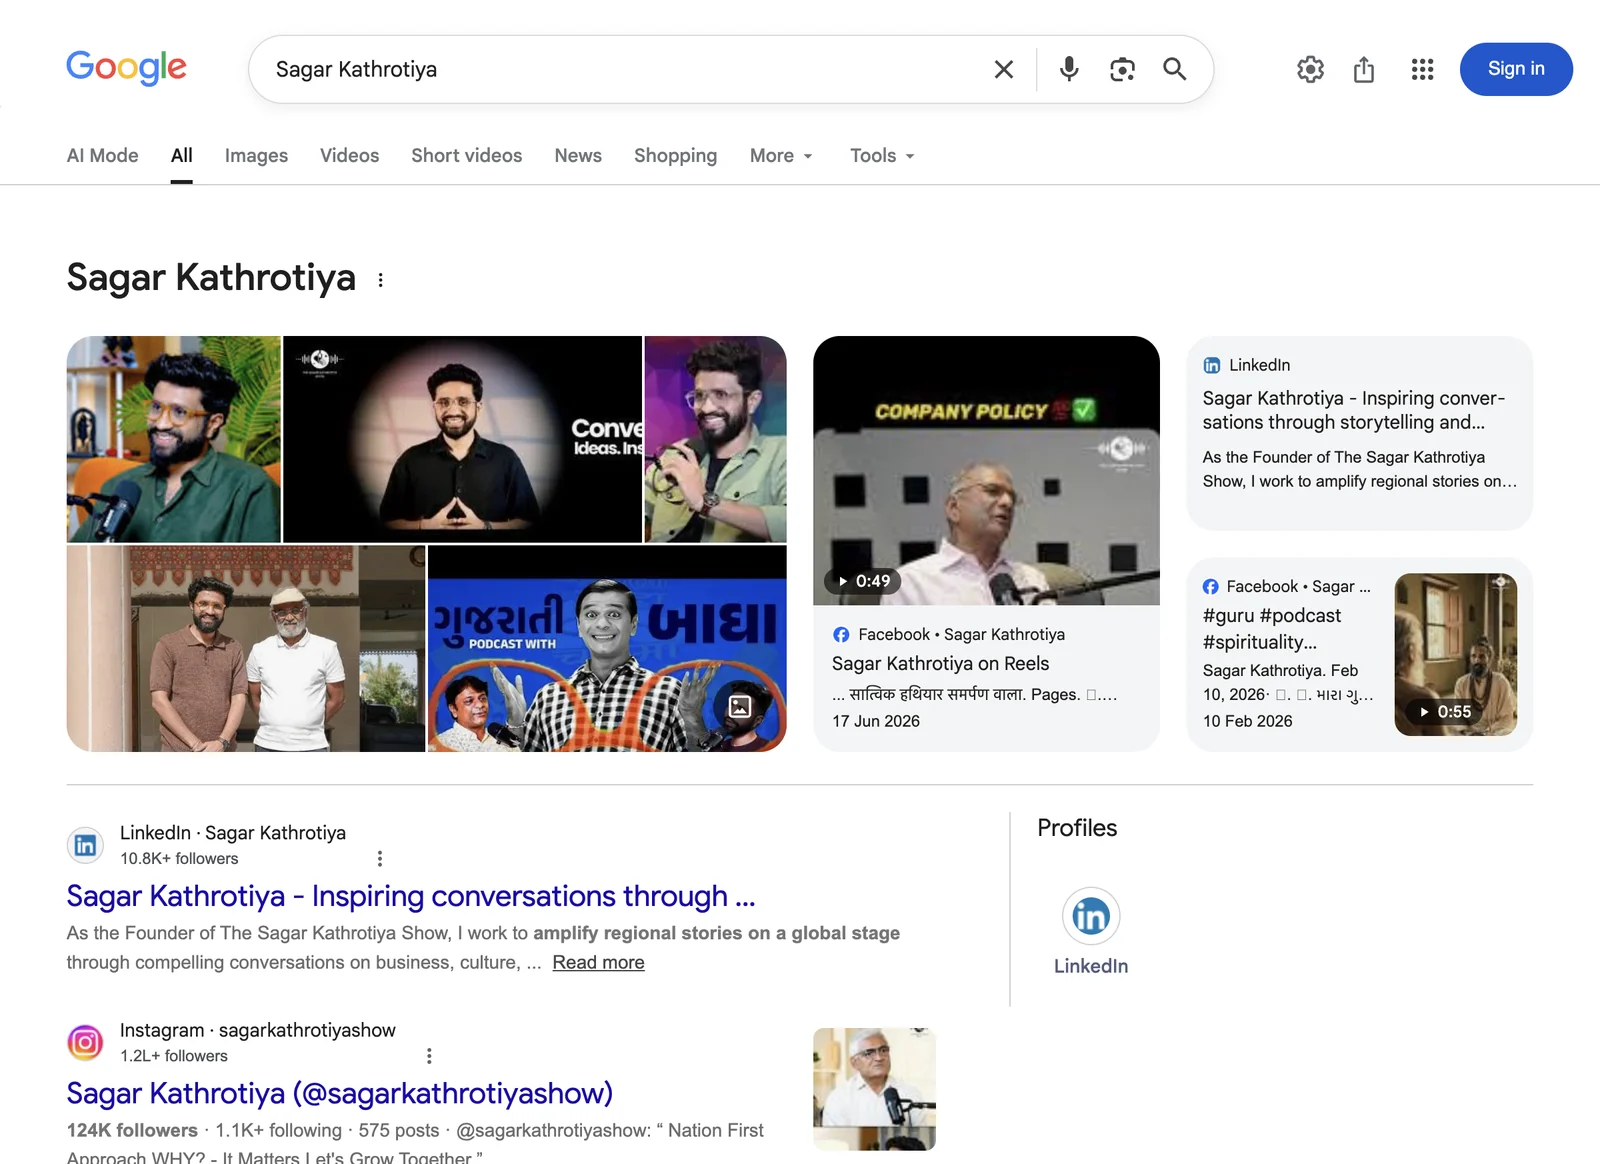Switch to AI Mode tab
Viewport: 1600px width, 1164px height.
point(102,155)
